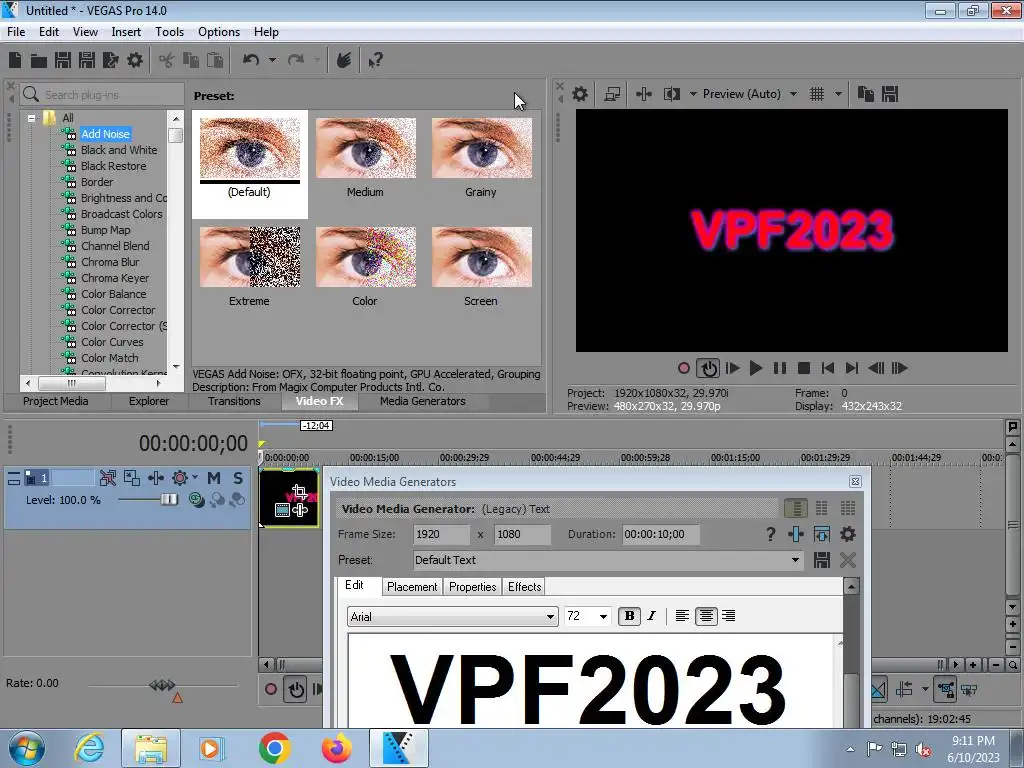Screen dimensions: 1024x768
Task: Toggle Italic formatting in text editor
Action: [x=651, y=616]
